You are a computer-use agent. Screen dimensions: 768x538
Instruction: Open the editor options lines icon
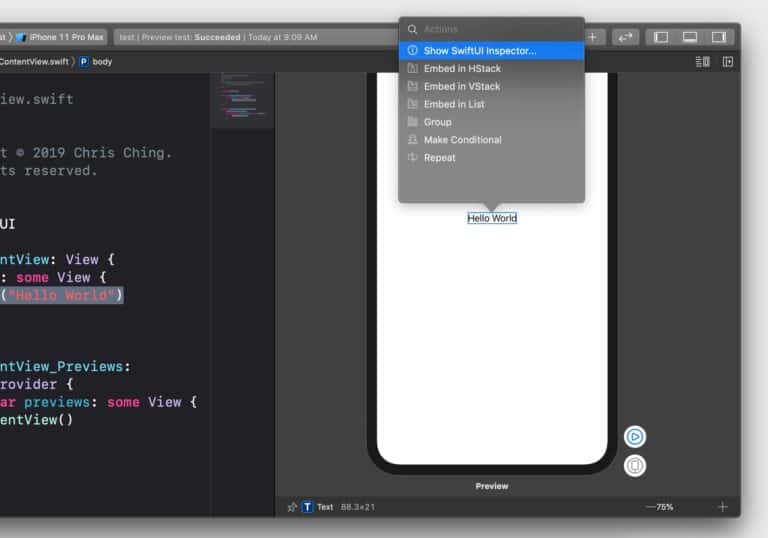pos(702,62)
